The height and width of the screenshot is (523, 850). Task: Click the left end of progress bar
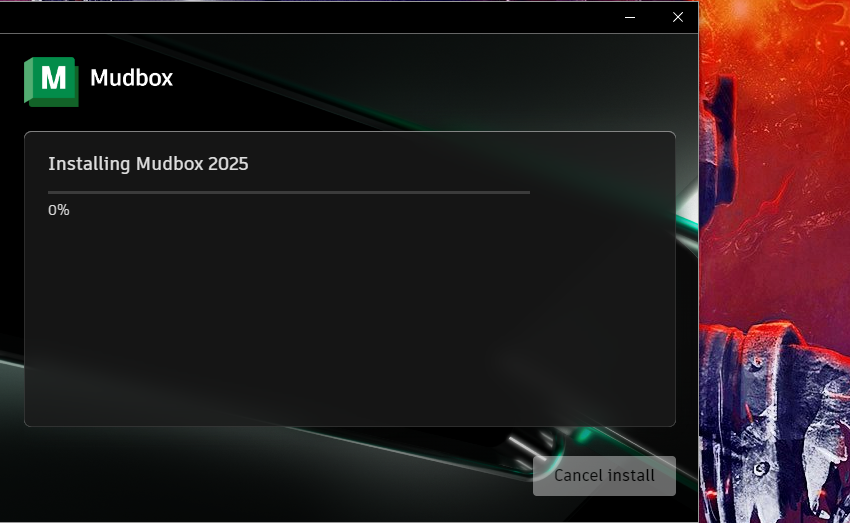(52, 191)
